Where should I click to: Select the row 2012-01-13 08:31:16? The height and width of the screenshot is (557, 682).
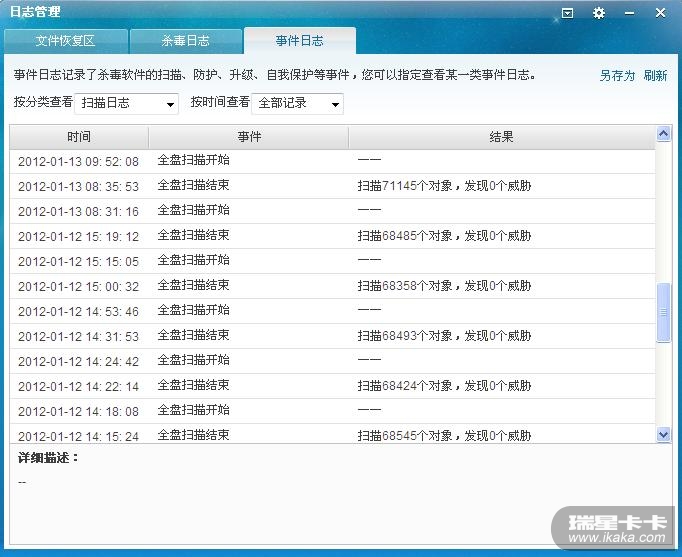pos(332,211)
